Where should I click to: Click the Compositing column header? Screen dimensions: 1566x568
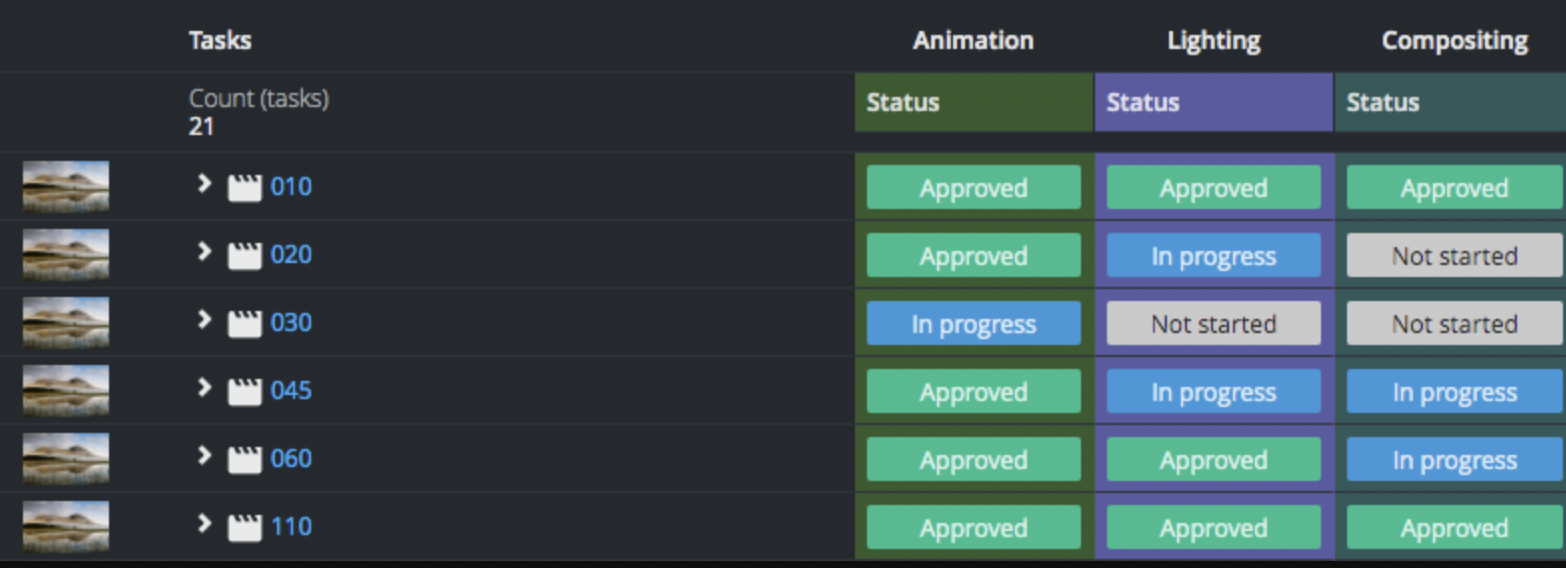(x=1454, y=41)
